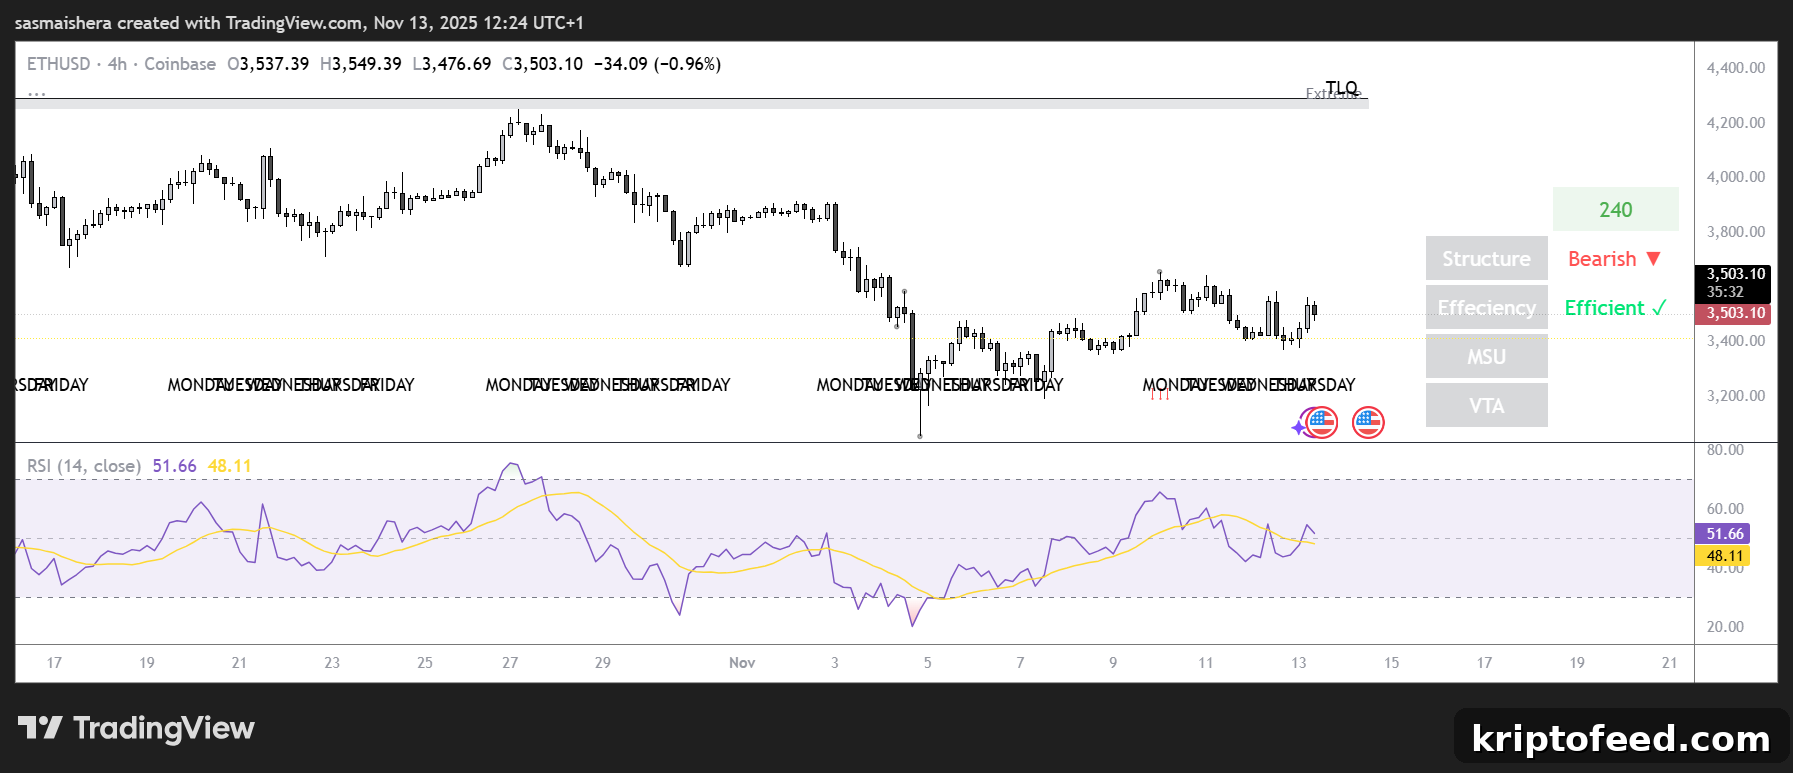Click the purple 51.66 RSI axis label

coord(1722,534)
